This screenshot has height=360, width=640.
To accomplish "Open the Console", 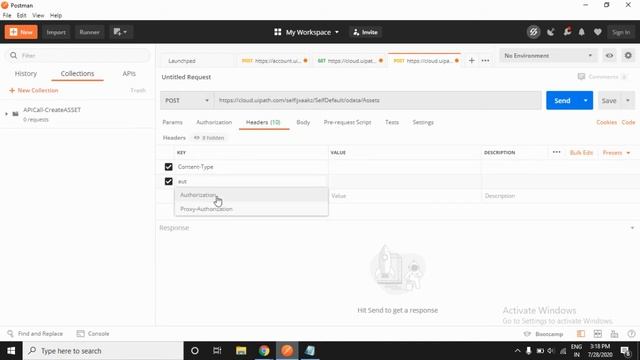I will click(93, 334).
